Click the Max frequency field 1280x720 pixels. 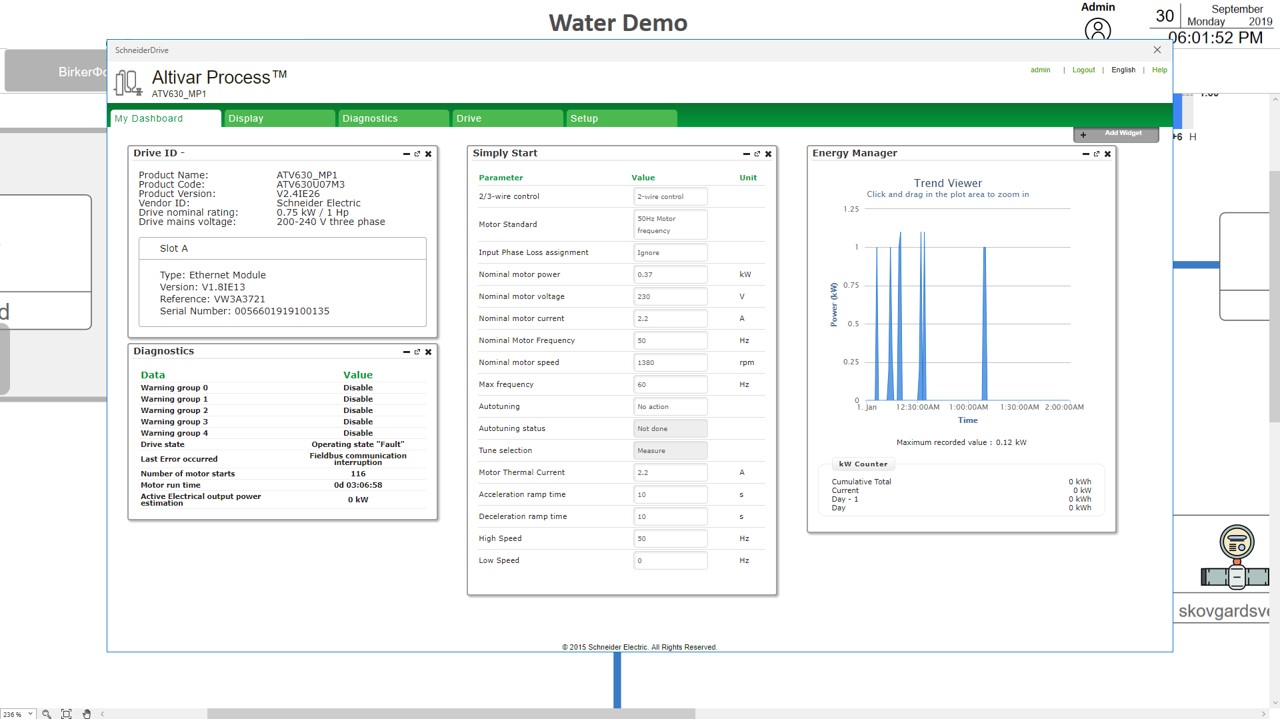[x=670, y=385]
